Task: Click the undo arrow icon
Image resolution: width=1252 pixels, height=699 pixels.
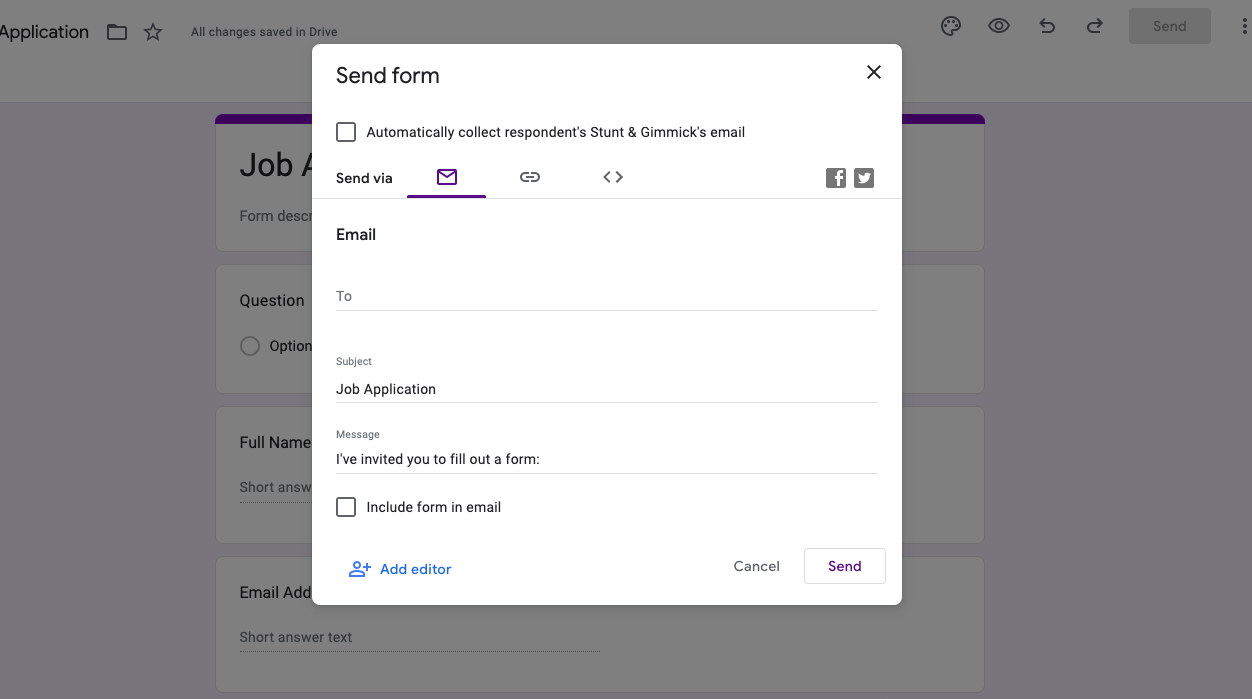Action: point(1047,27)
